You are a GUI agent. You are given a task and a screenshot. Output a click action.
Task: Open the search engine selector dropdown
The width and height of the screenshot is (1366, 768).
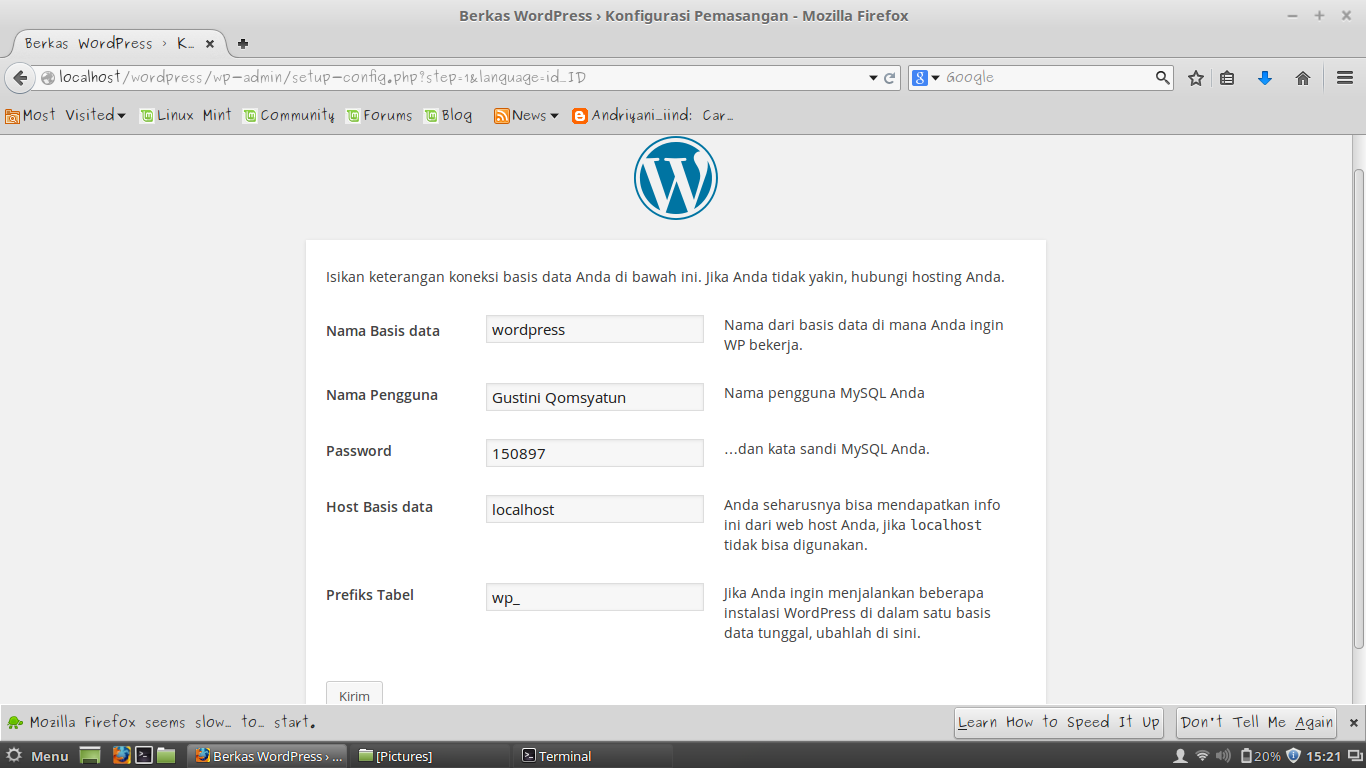926,78
